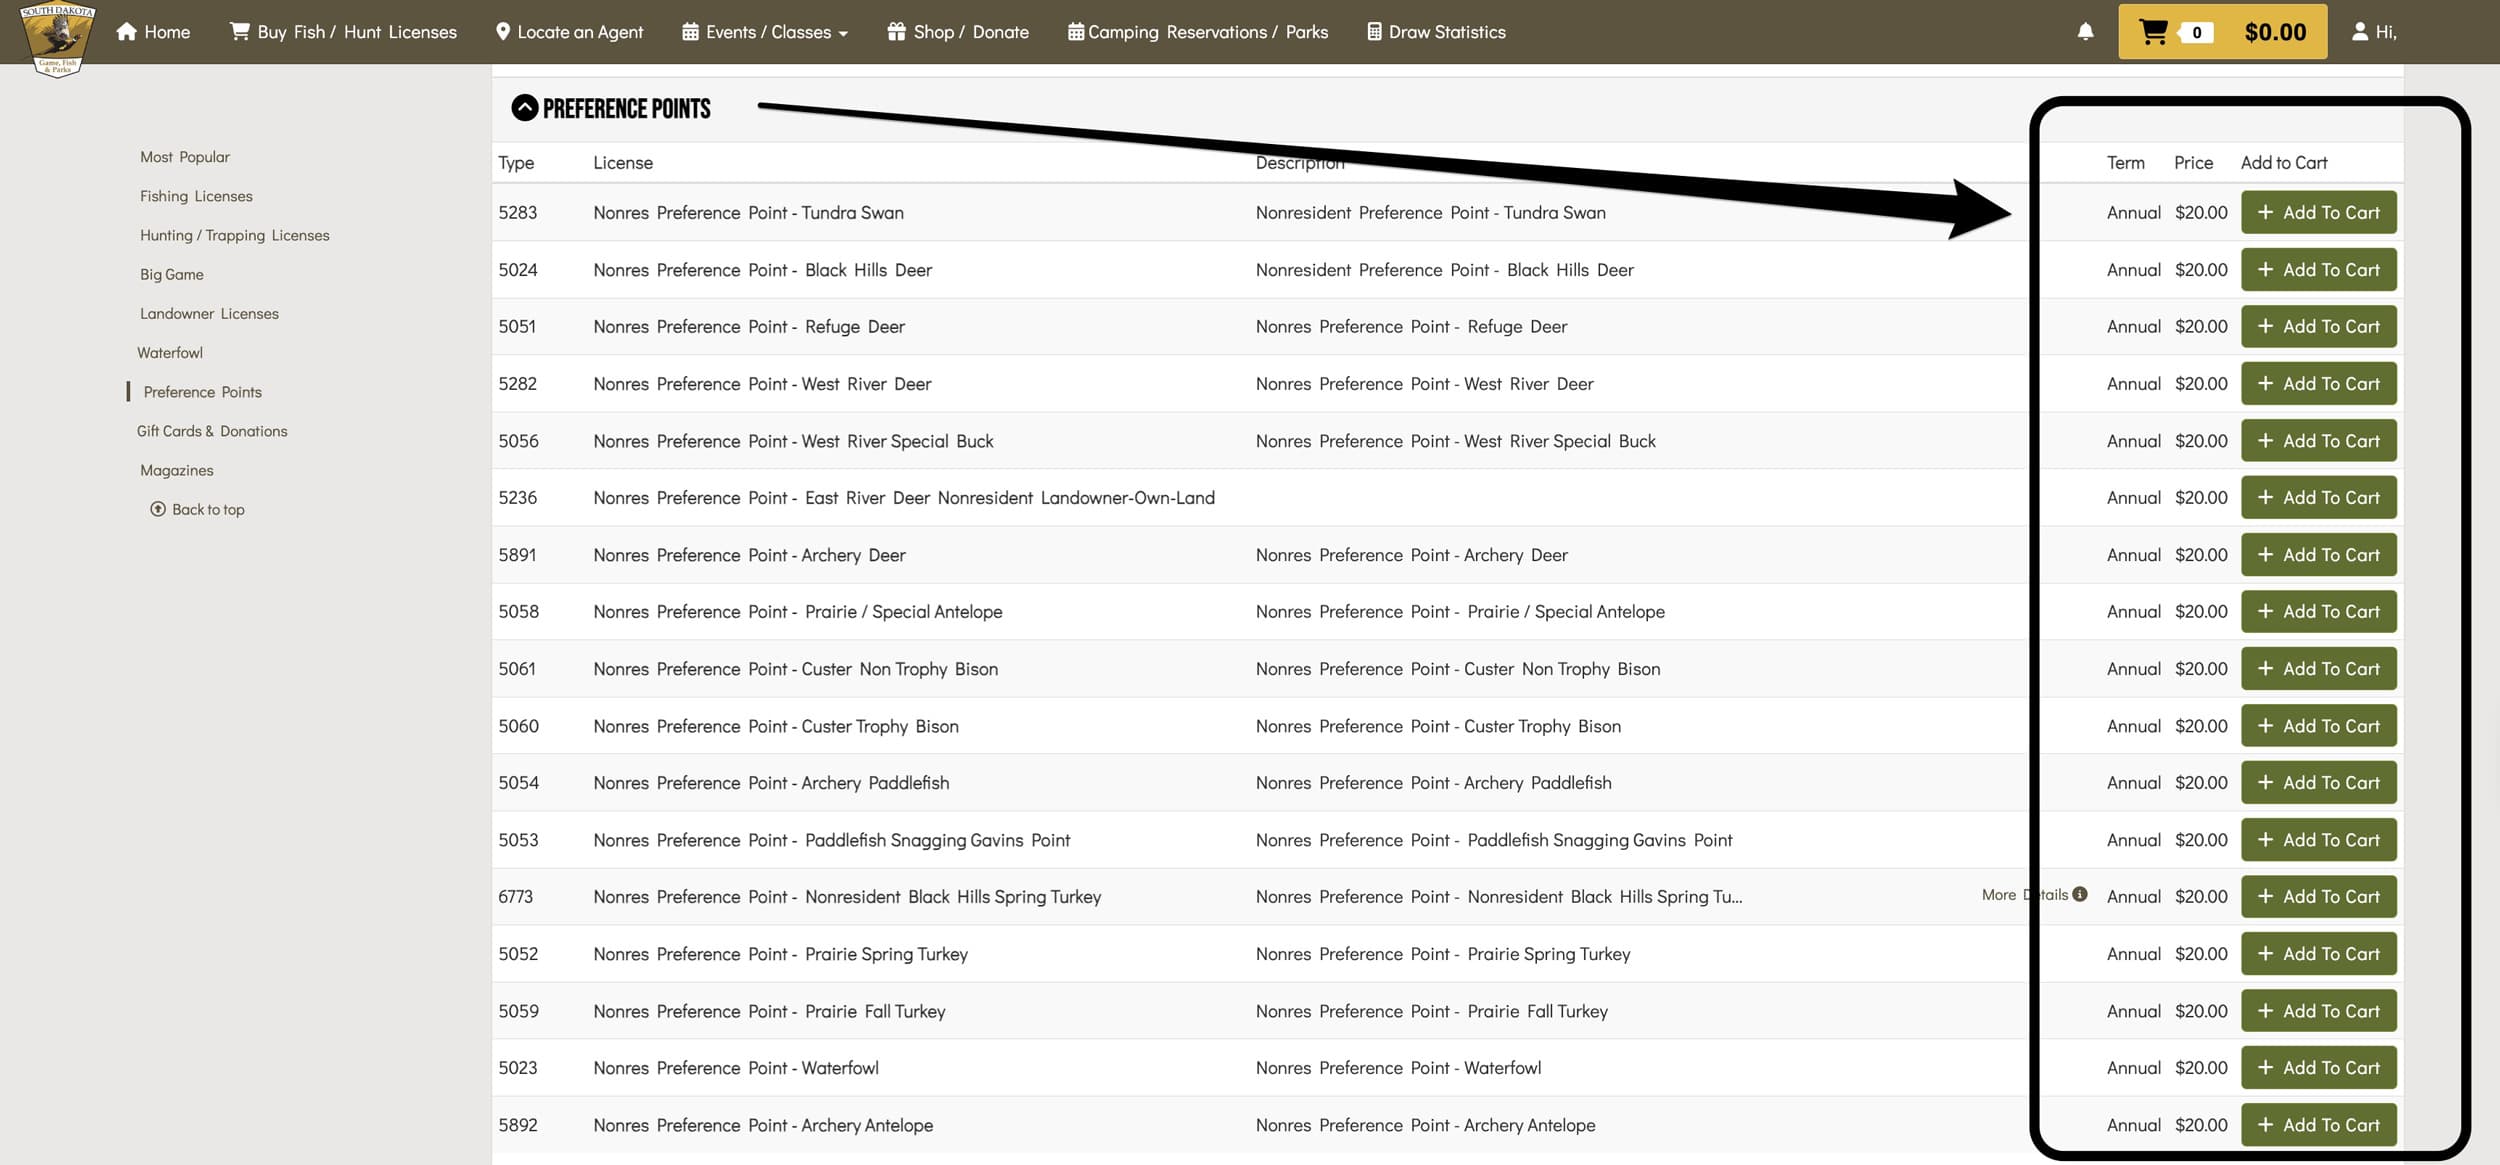The image size is (2500, 1165).
Task: Select Hunting / Trapping Licenses sidebar link
Action: [x=235, y=235]
